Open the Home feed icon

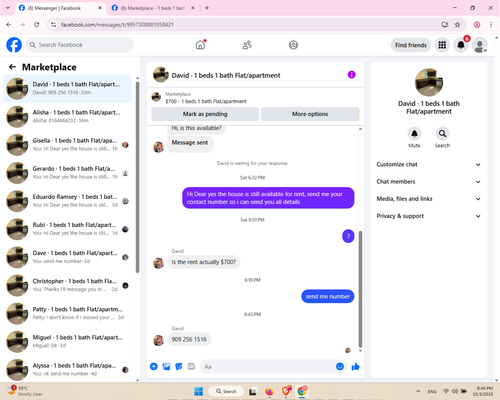click(x=200, y=45)
